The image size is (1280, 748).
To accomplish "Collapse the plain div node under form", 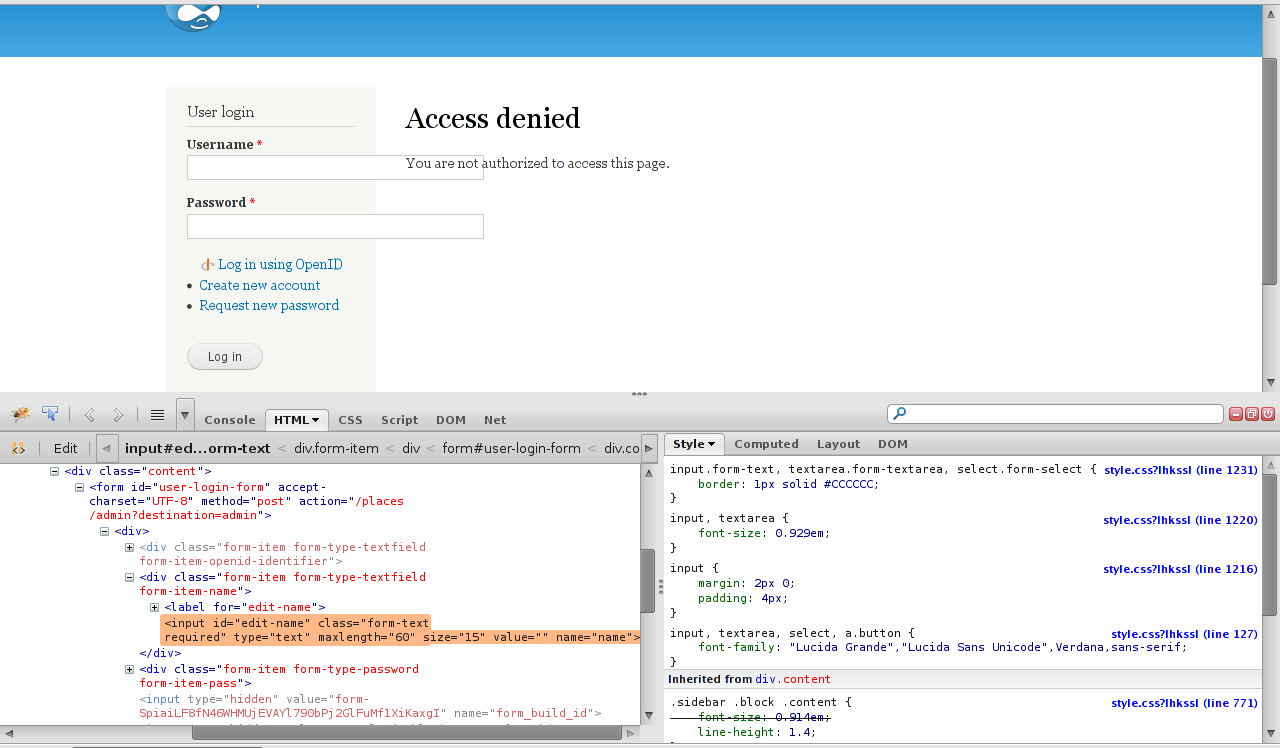I will pos(105,532).
